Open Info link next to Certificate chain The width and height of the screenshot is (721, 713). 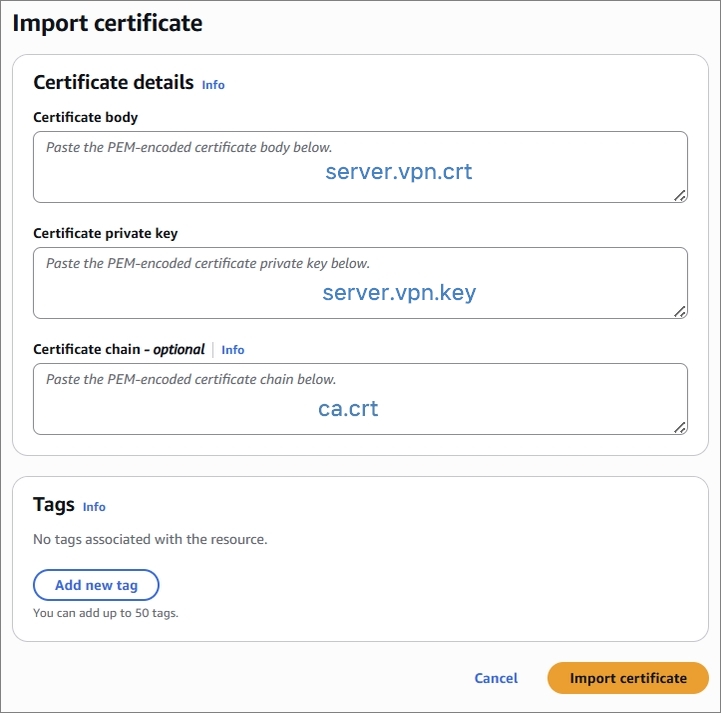click(x=233, y=350)
